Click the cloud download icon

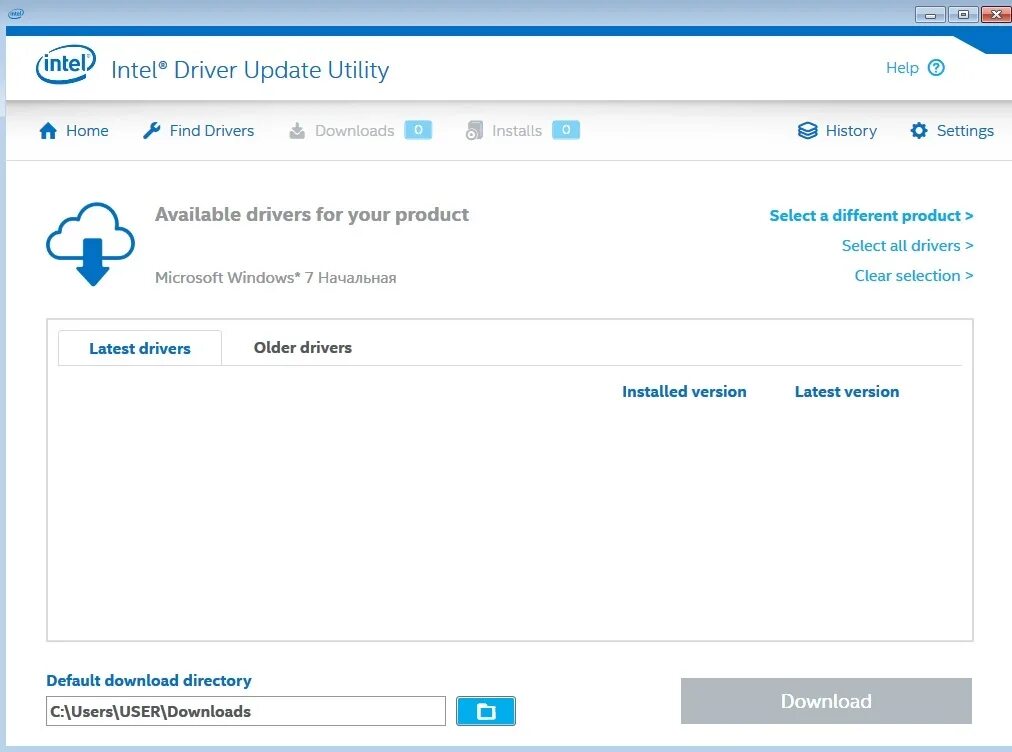tap(90, 244)
